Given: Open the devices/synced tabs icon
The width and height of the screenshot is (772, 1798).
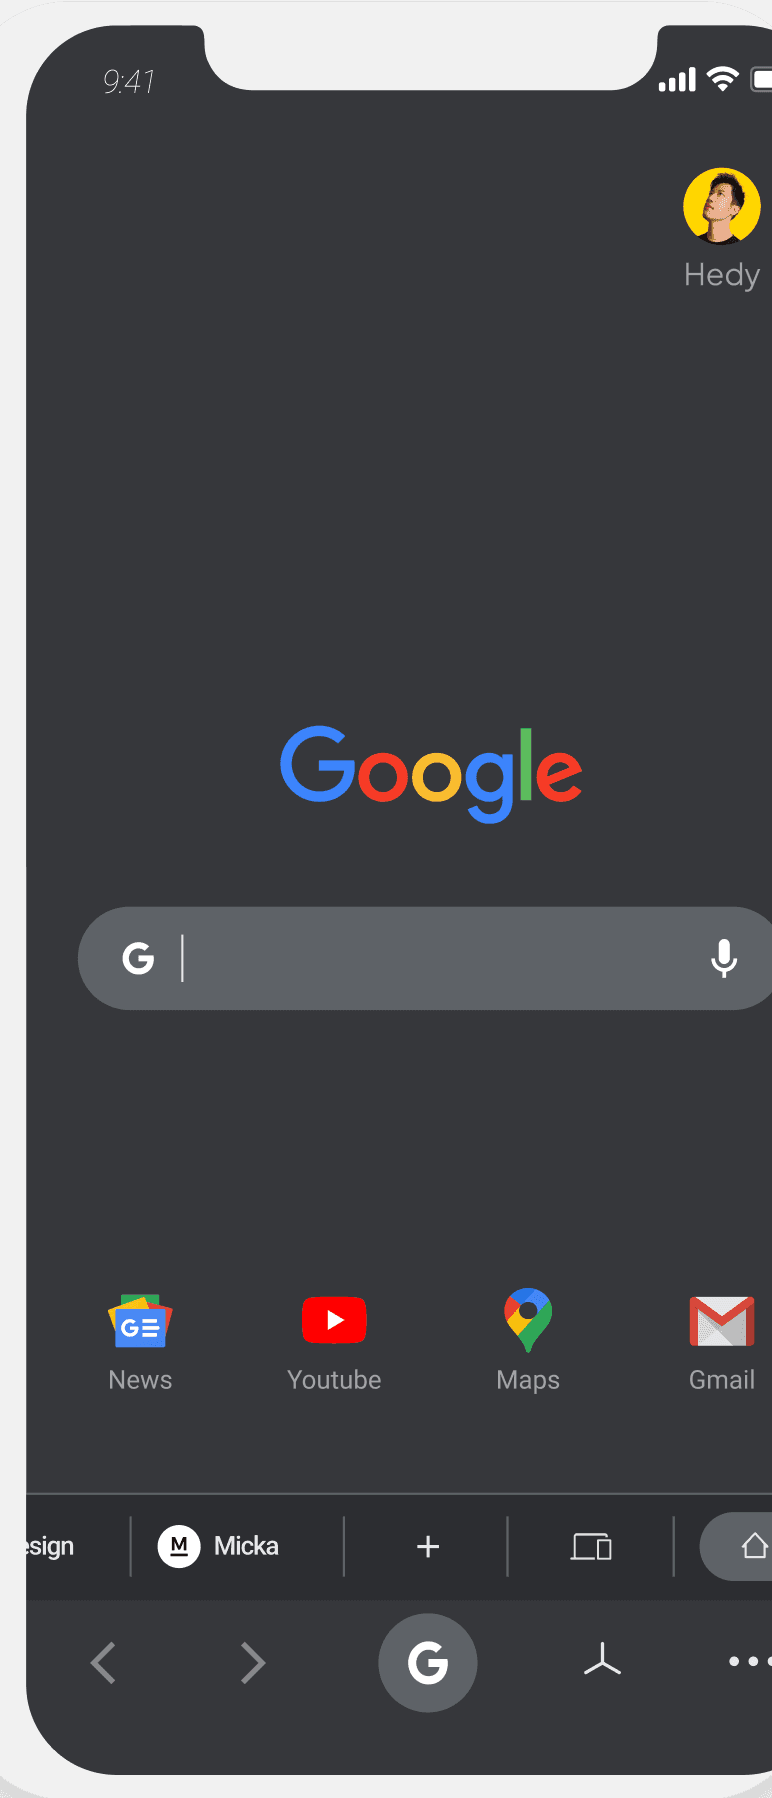Looking at the screenshot, I should (x=591, y=1547).
